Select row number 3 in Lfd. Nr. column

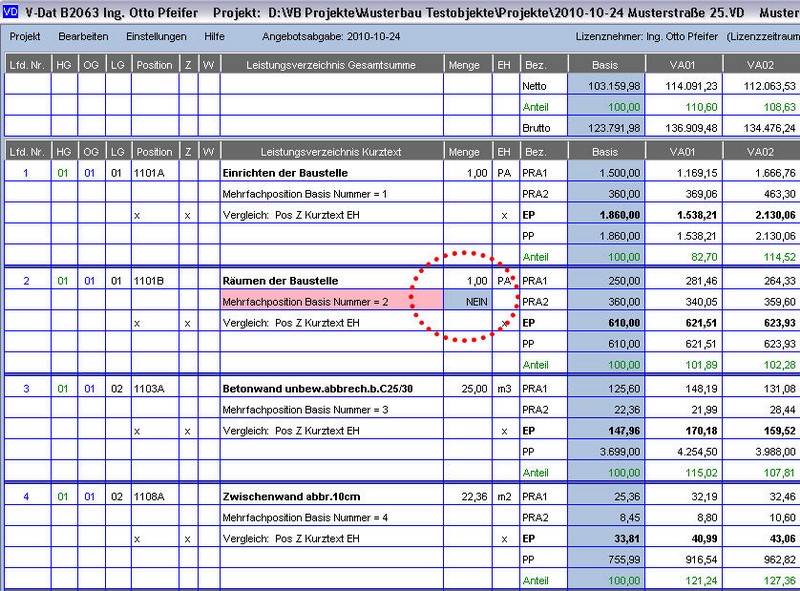click(26, 388)
